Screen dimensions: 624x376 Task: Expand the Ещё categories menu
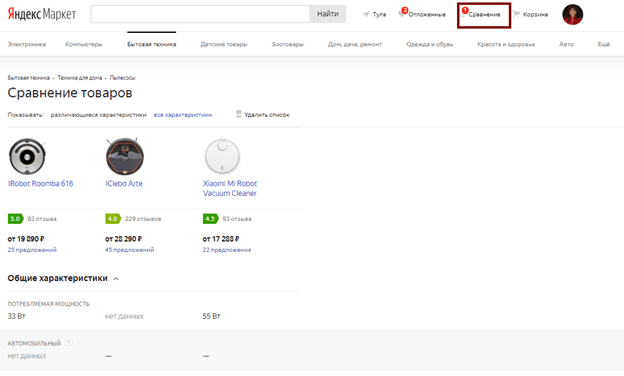point(604,44)
